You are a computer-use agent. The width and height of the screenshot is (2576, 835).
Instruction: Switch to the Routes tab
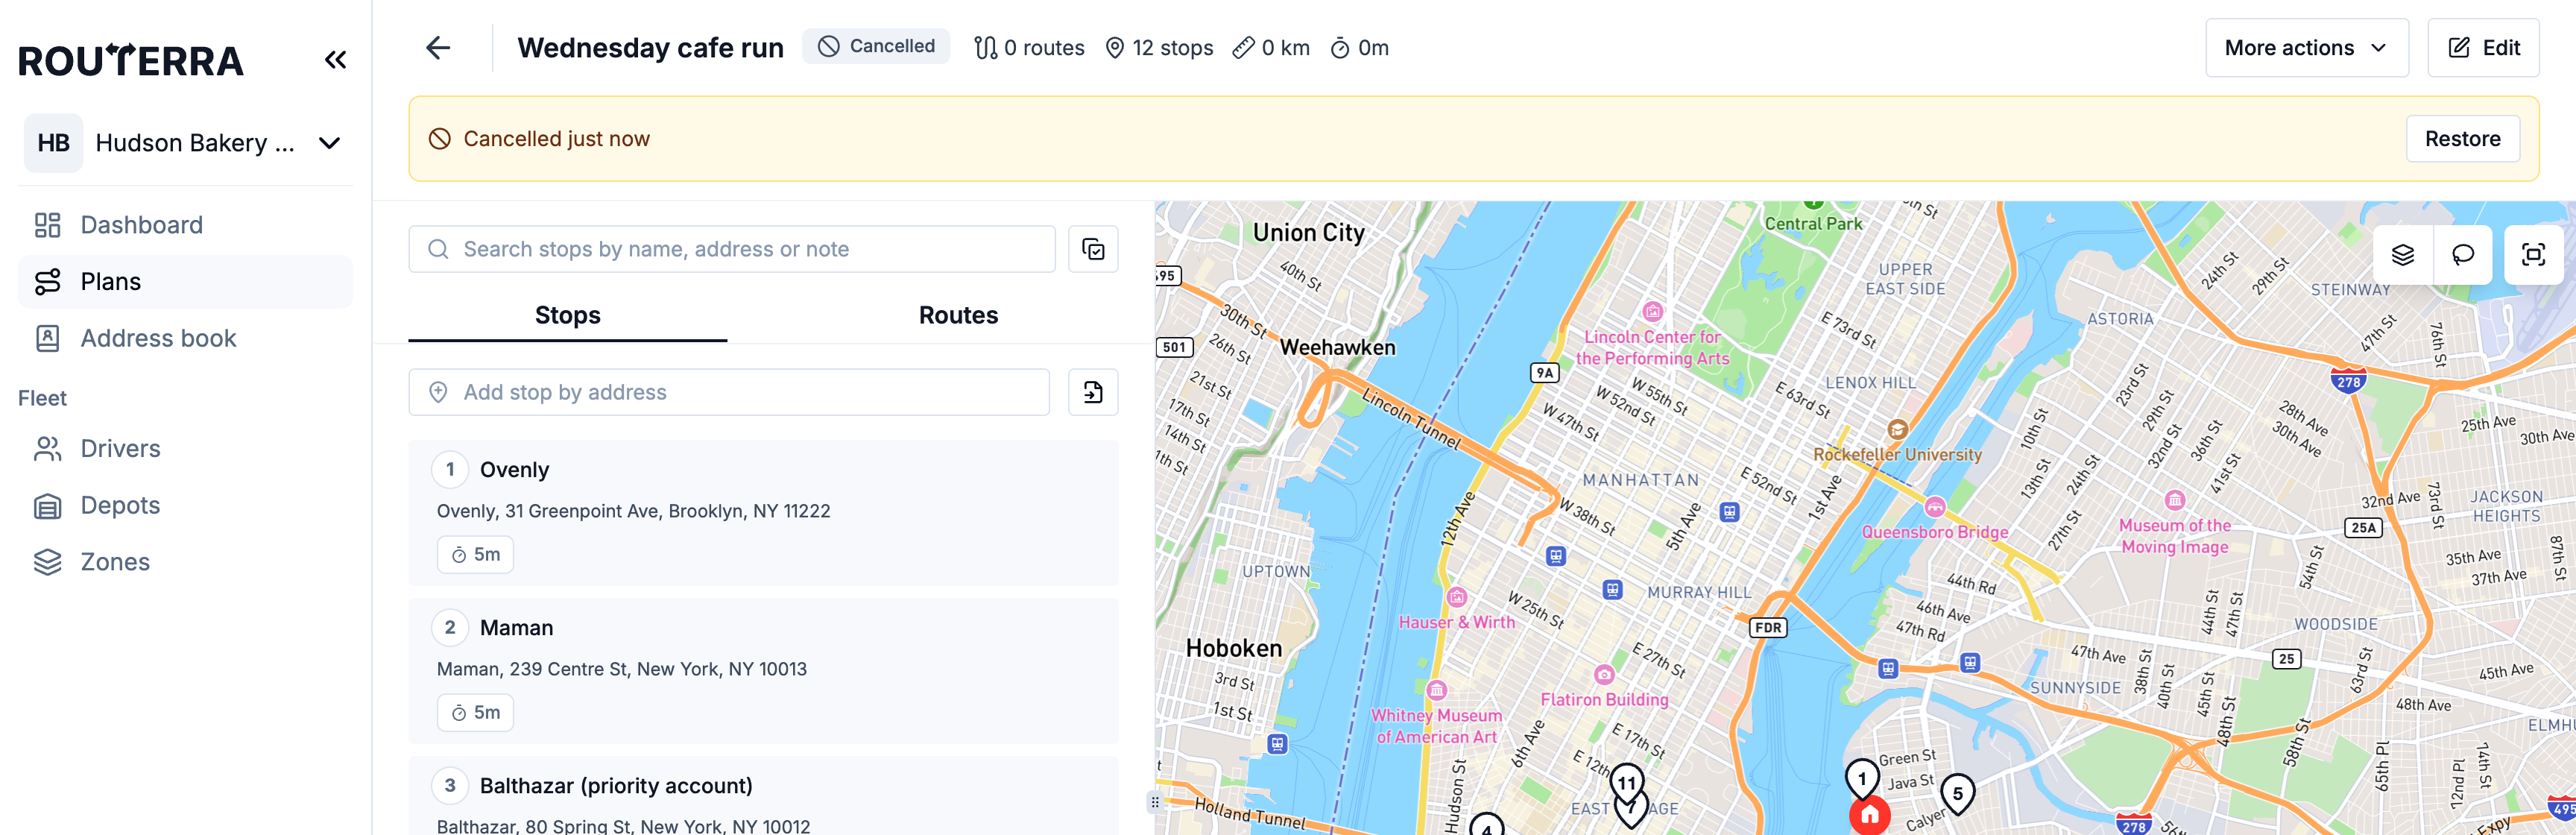click(x=958, y=316)
